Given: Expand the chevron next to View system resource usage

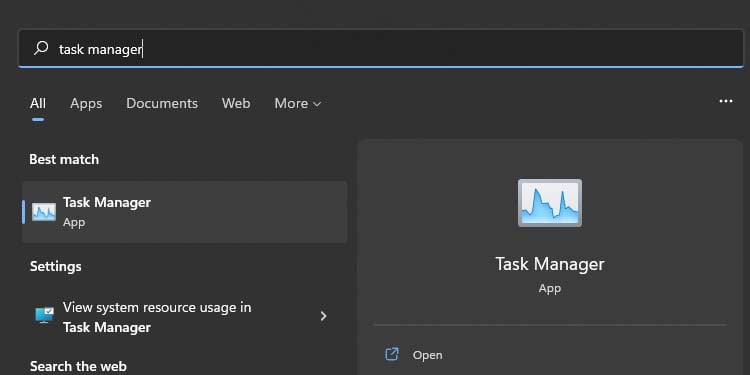Looking at the screenshot, I should 323,316.
